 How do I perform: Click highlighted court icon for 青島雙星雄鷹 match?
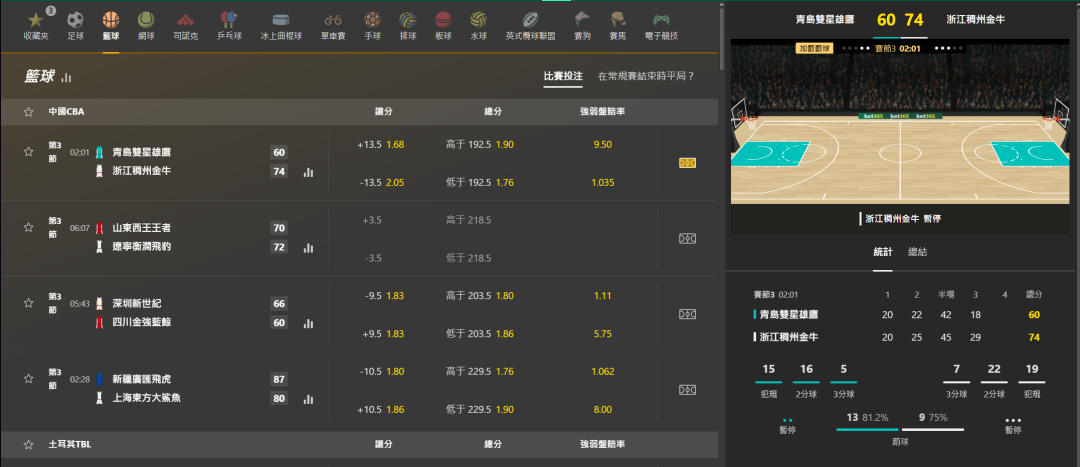(687, 163)
